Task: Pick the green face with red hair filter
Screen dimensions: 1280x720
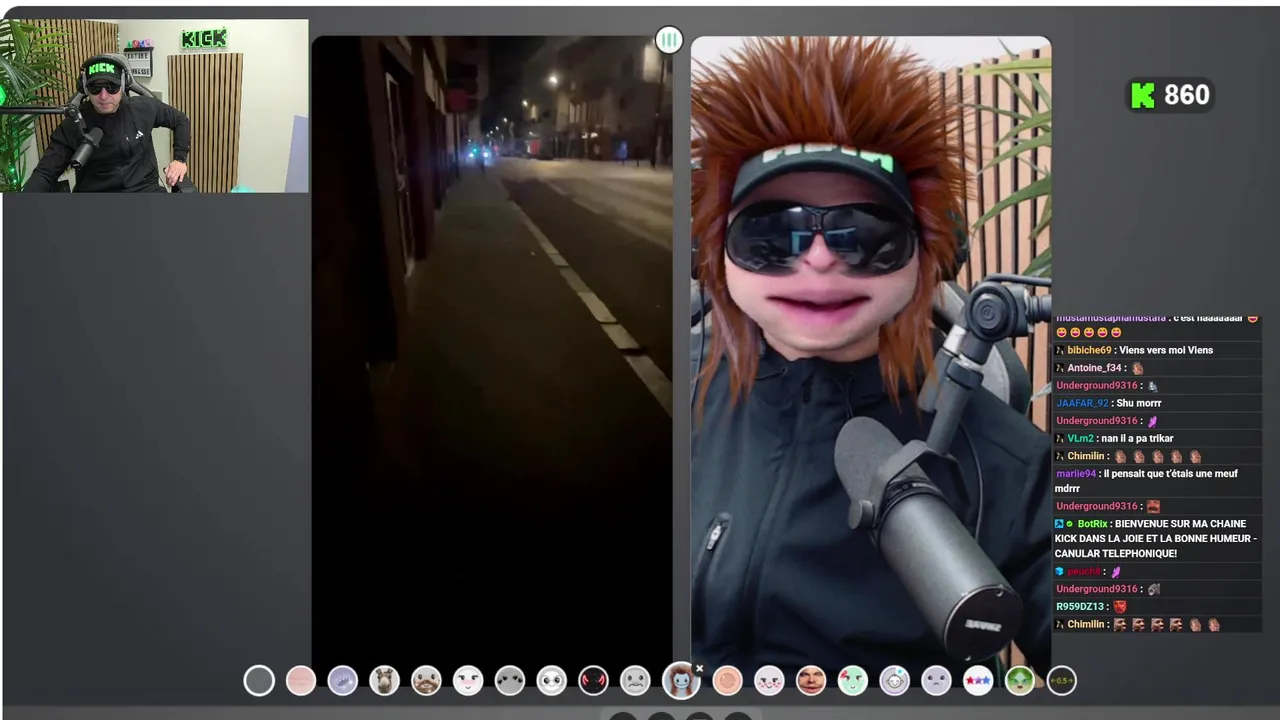Action: [853, 681]
